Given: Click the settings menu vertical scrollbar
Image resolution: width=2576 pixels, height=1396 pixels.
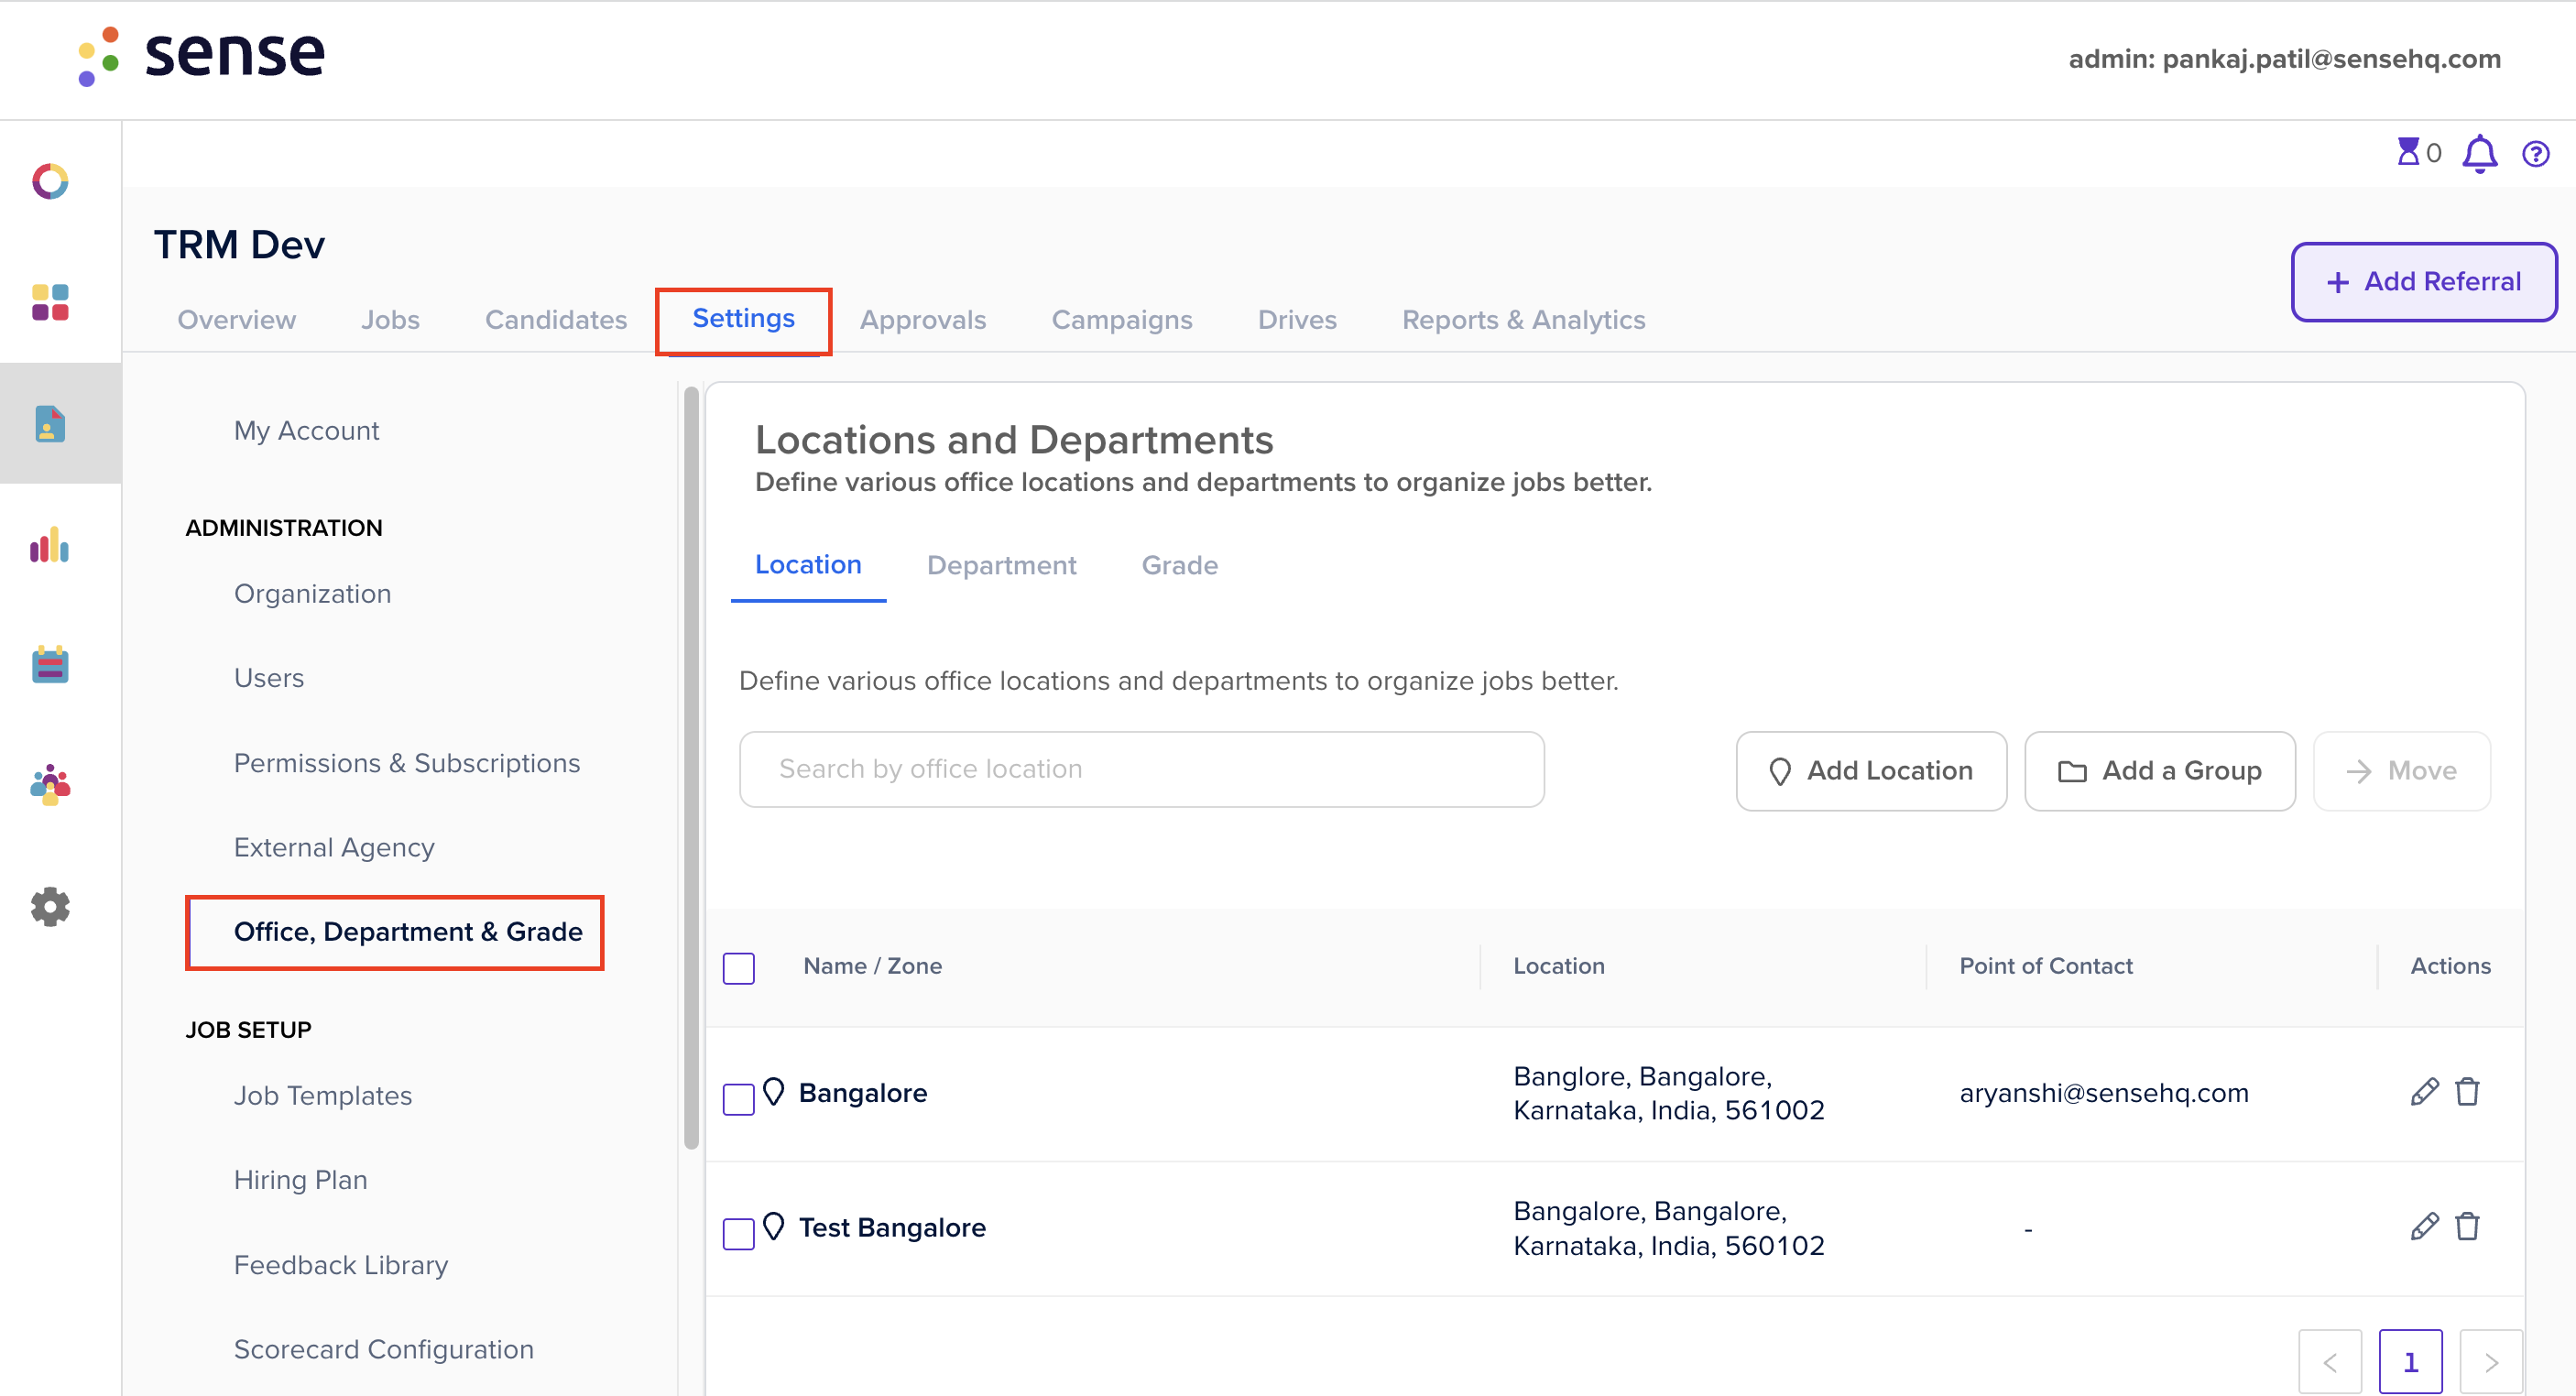Looking at the screenshot, I should tap(691, 768).
